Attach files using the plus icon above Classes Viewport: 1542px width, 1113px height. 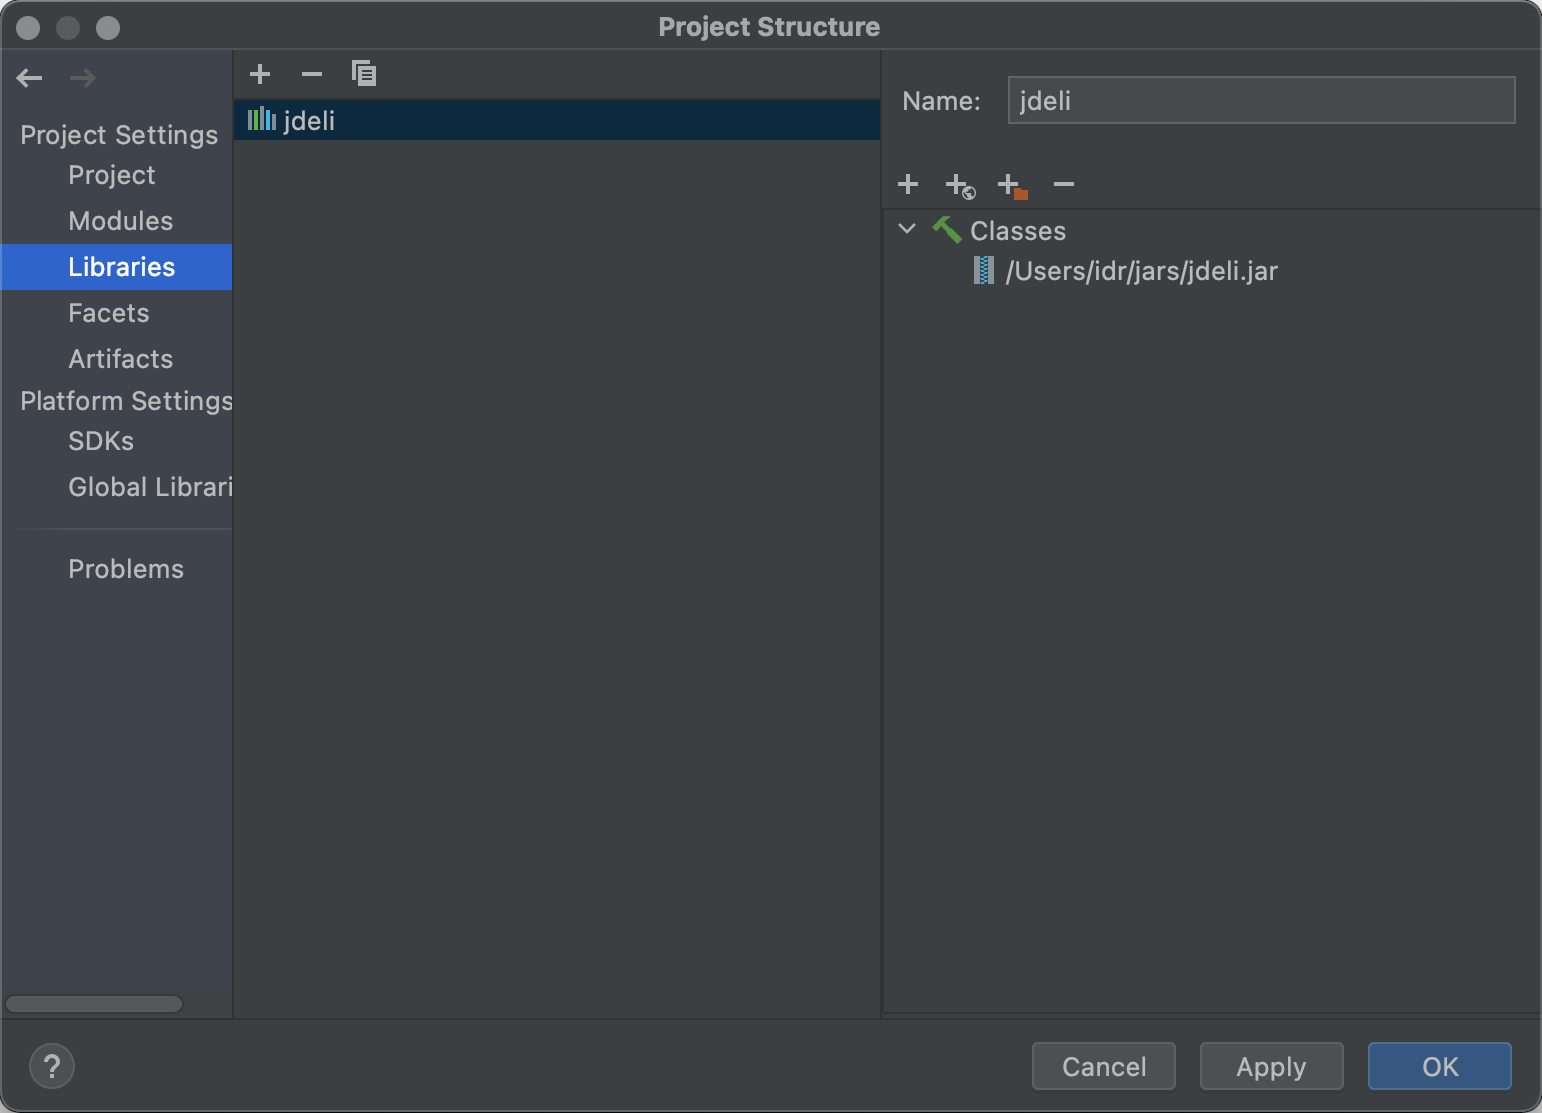tap(909, 184)
